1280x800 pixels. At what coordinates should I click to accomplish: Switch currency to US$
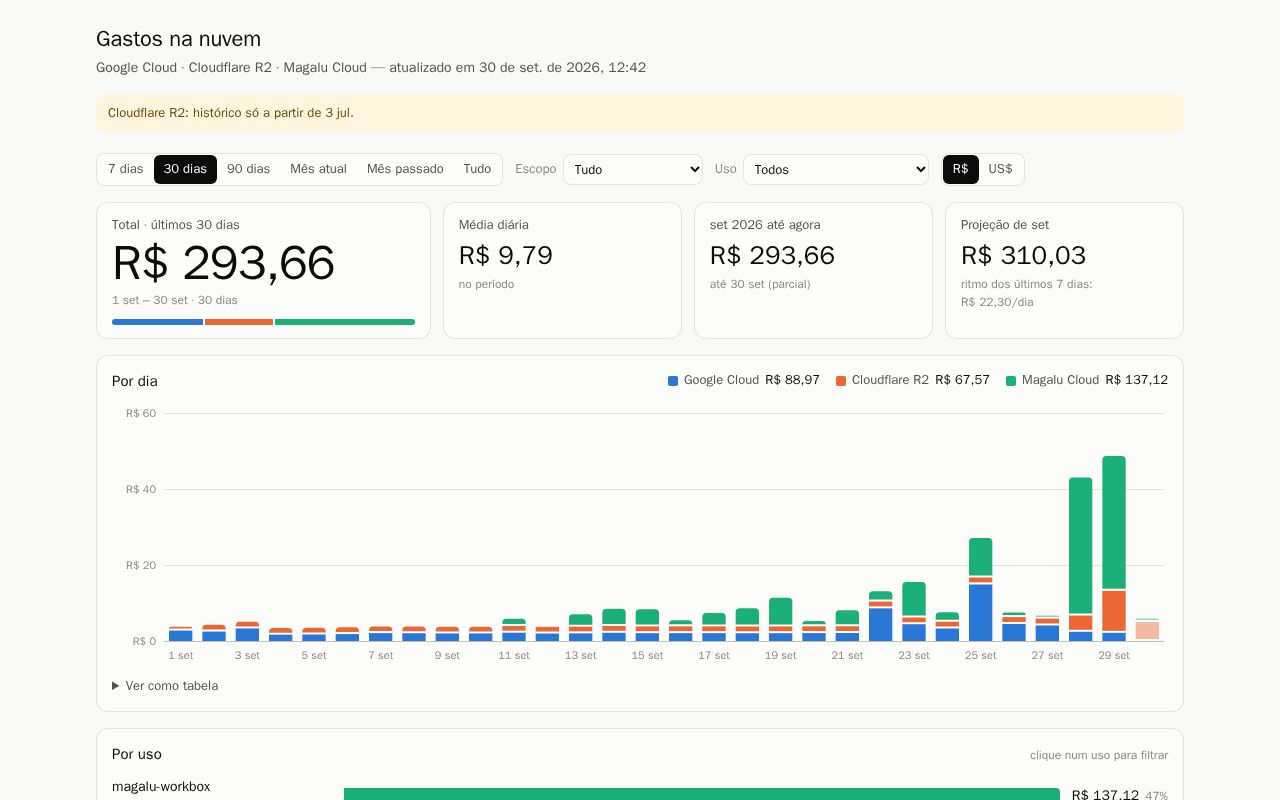(1000, 169)
